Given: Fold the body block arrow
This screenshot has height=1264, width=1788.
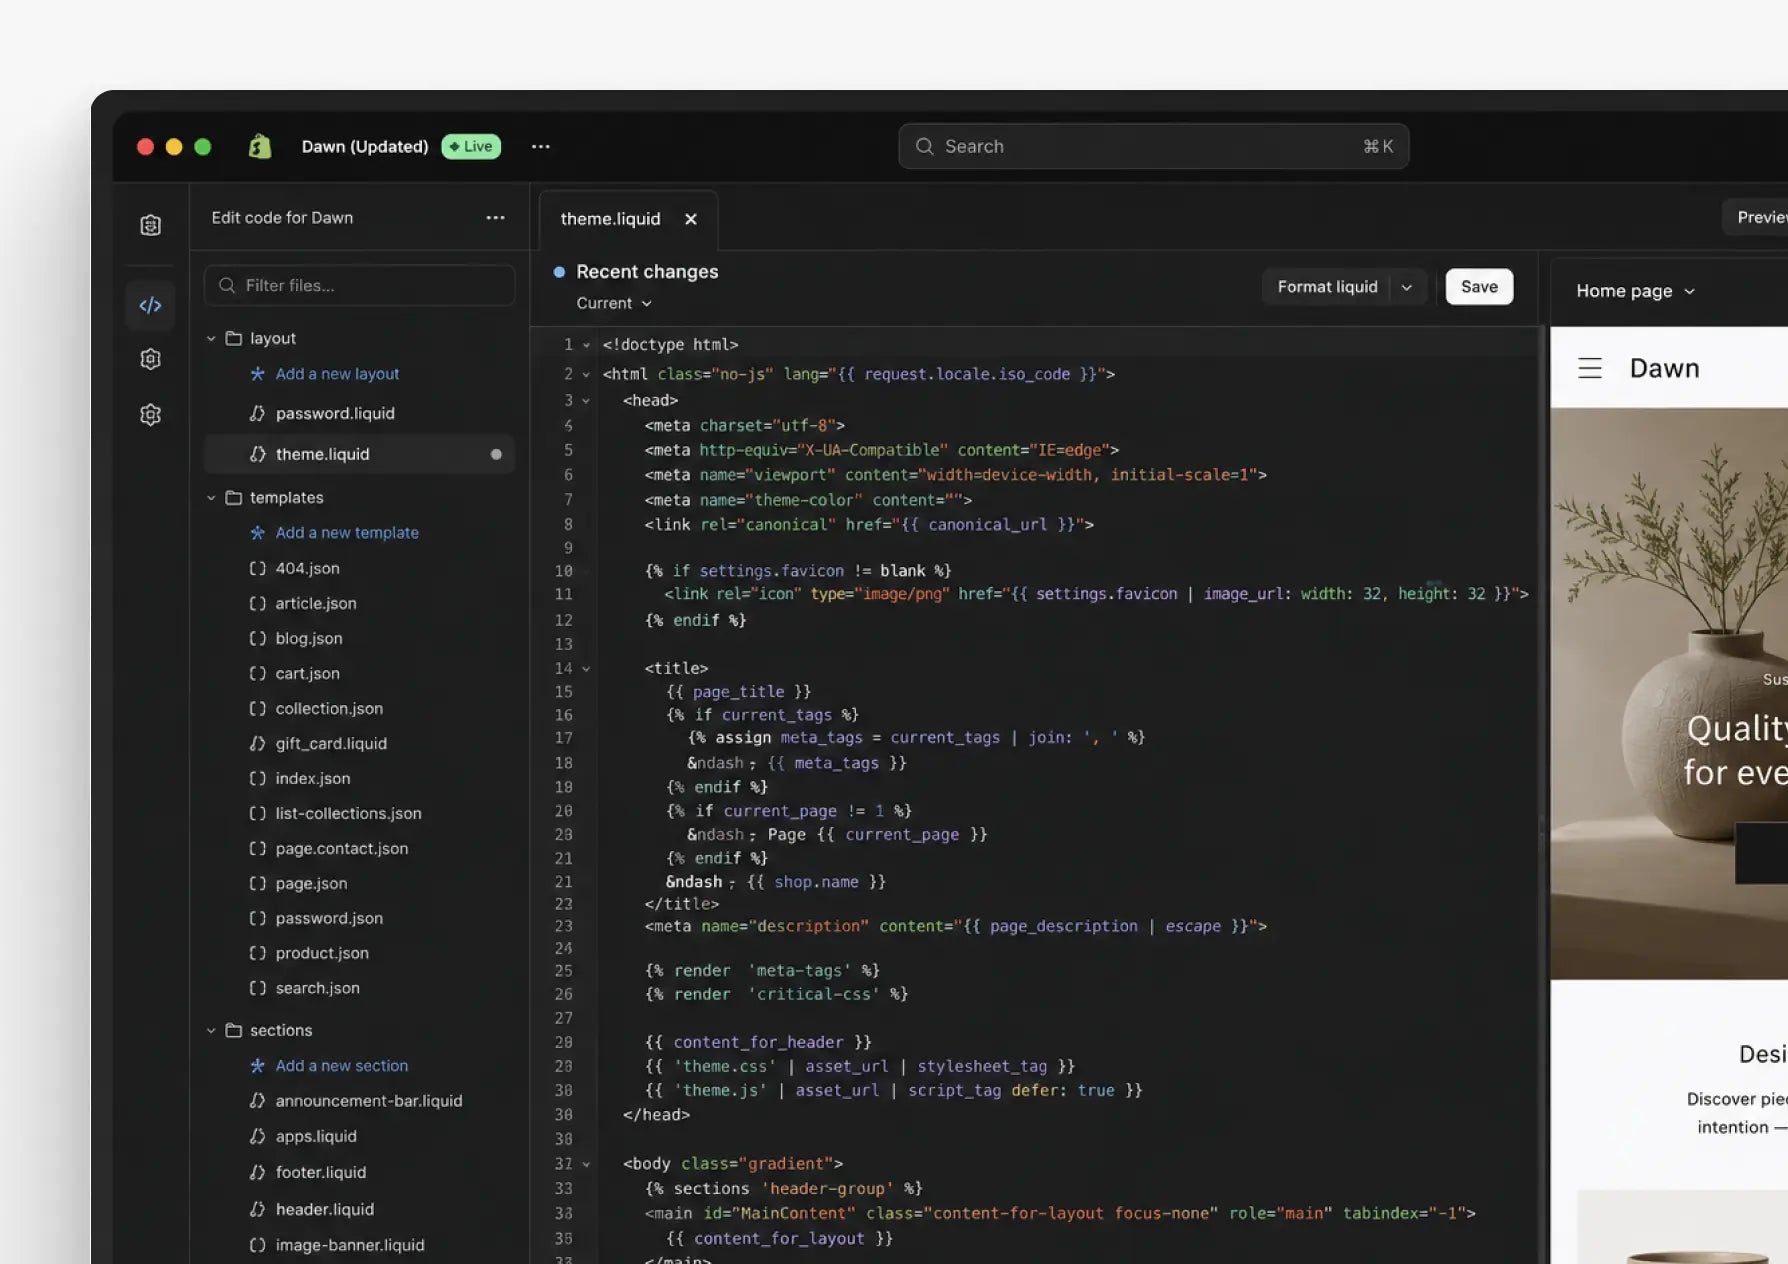Looking at the screenshot, I should 586,1164.
